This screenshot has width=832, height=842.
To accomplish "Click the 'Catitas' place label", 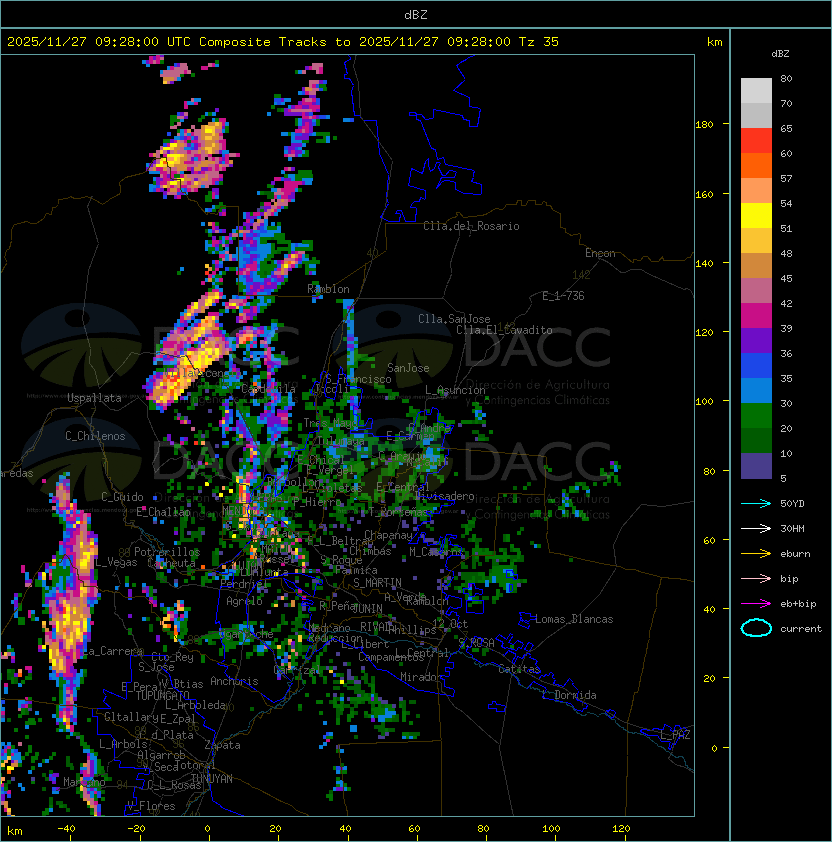I will tap(519, 670).
